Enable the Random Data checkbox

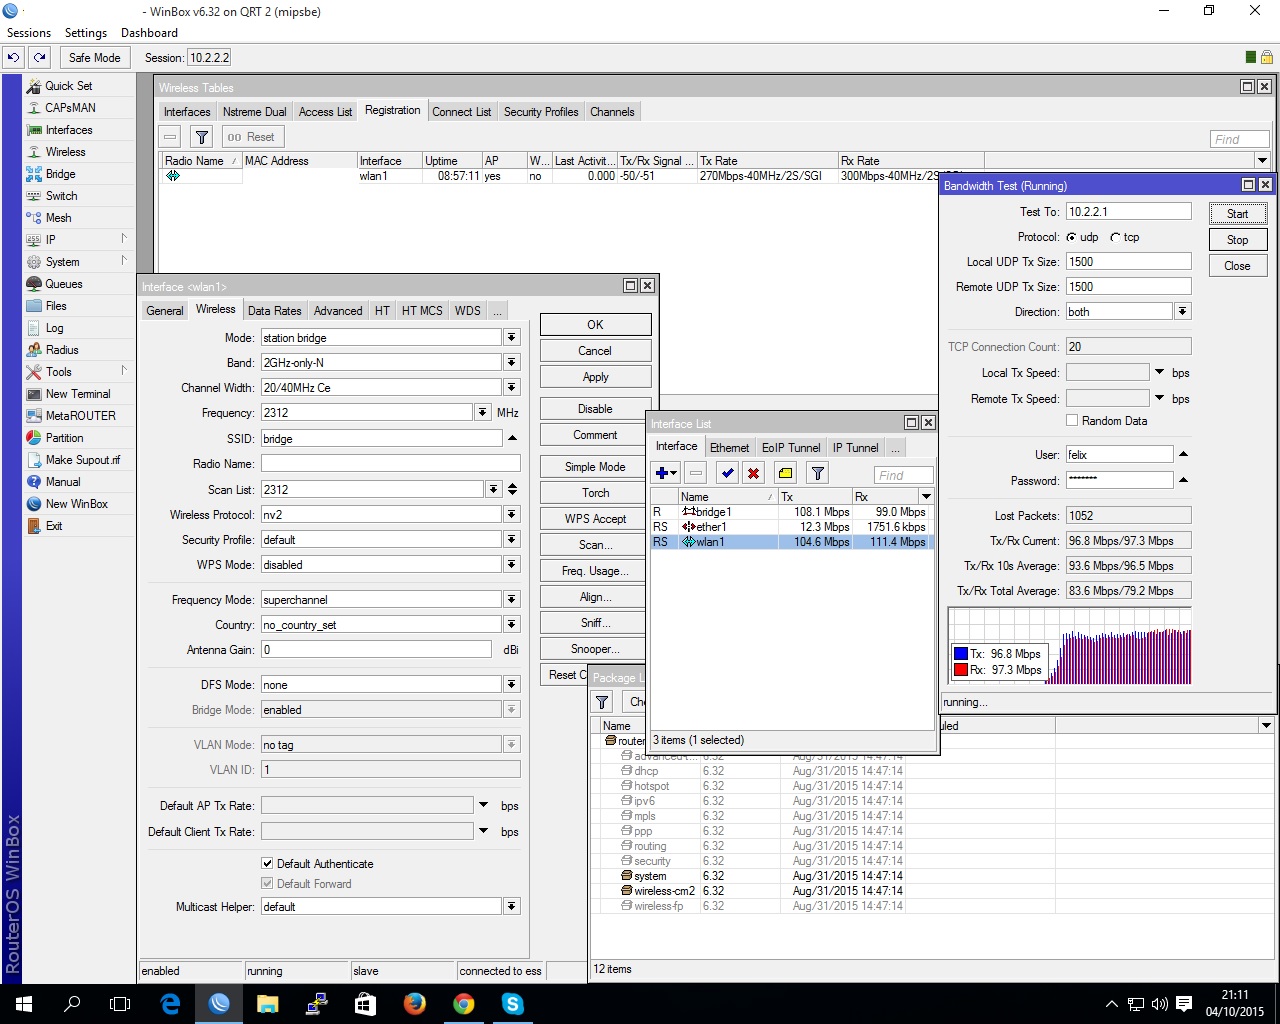click(x=1072, y=421)
